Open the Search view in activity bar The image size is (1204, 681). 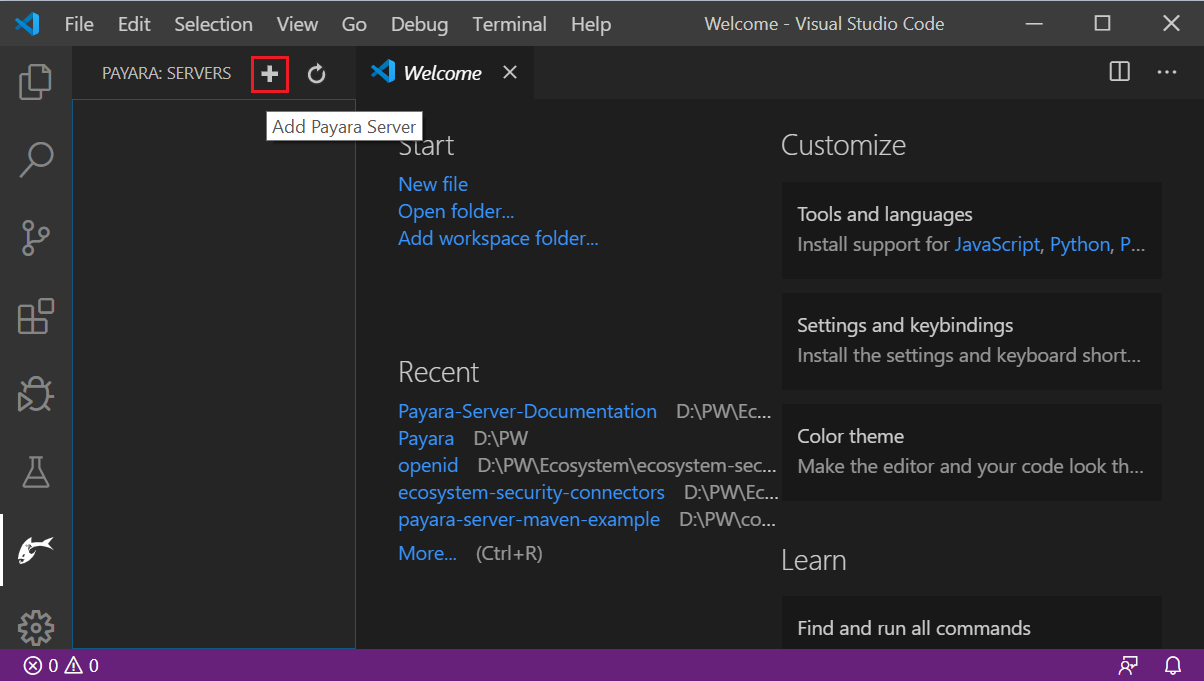36,159
